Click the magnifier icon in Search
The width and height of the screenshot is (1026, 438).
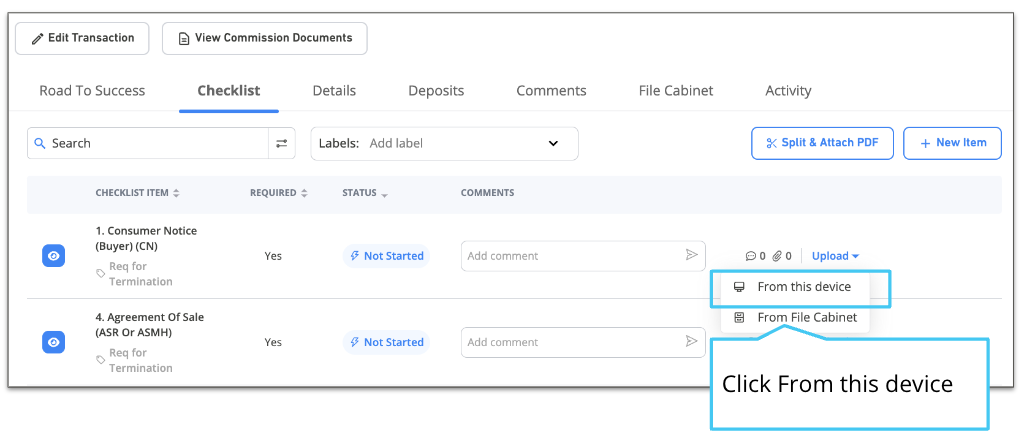click(x=40, y=143)
